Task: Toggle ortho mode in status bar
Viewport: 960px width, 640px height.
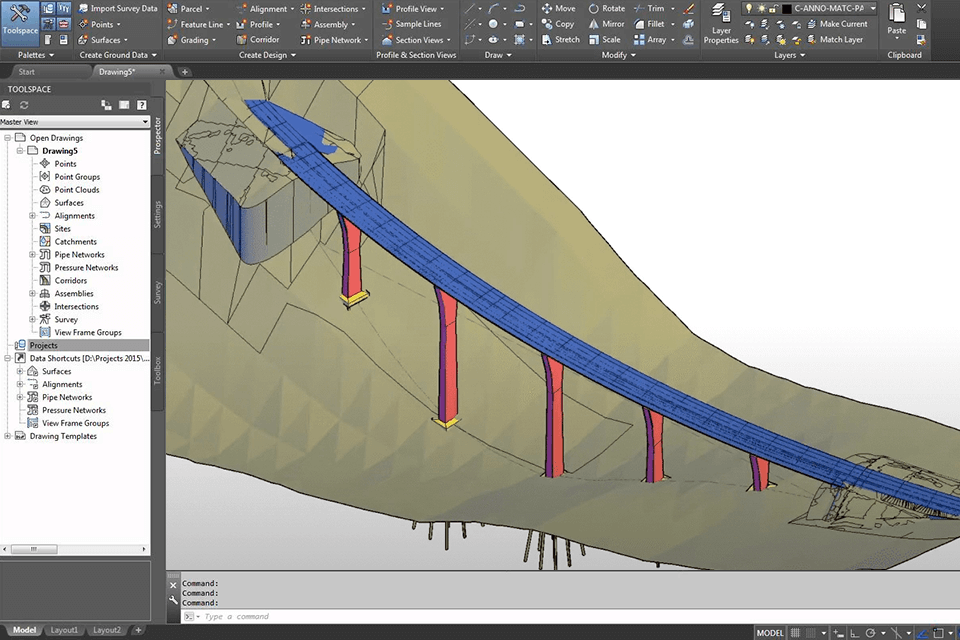Action: [855, 633]
